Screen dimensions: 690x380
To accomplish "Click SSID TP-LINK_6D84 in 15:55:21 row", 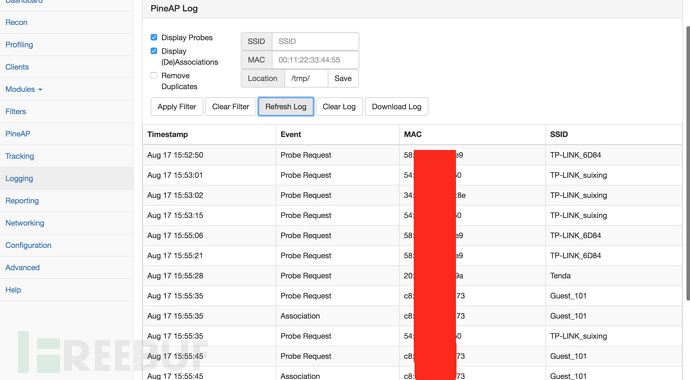I will click(x=576, y=256).
